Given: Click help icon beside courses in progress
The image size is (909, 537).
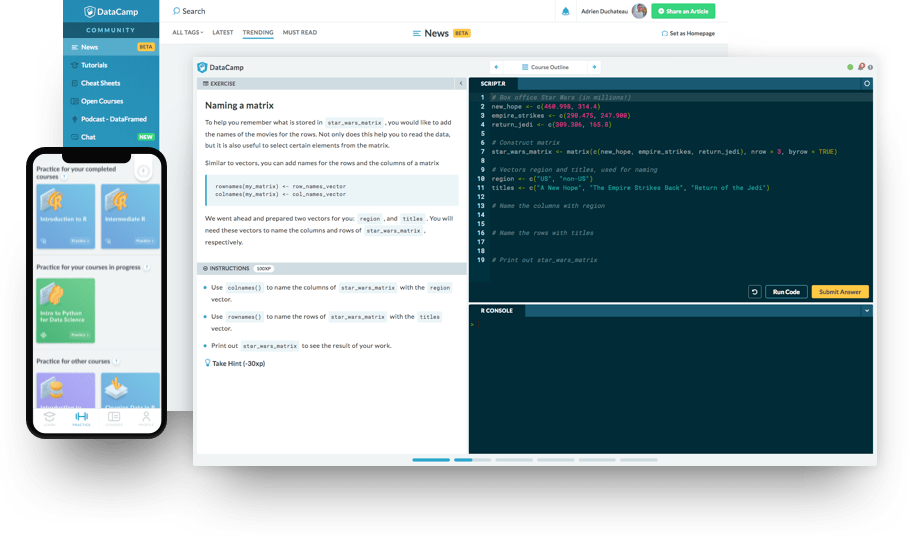Looking at the screenshot, I should click(147, 267).
